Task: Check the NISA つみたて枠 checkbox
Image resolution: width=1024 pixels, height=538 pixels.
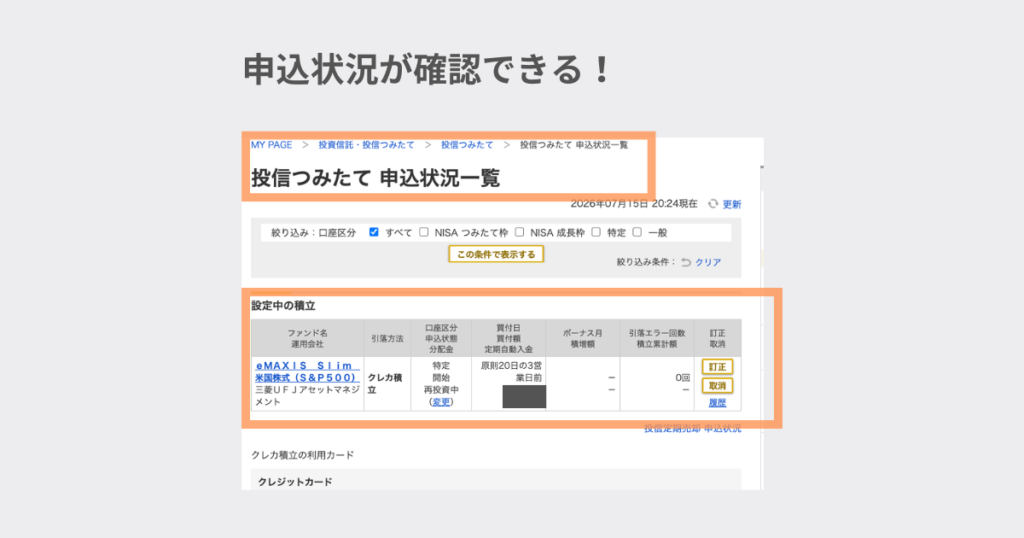Action: pos(424,232)
